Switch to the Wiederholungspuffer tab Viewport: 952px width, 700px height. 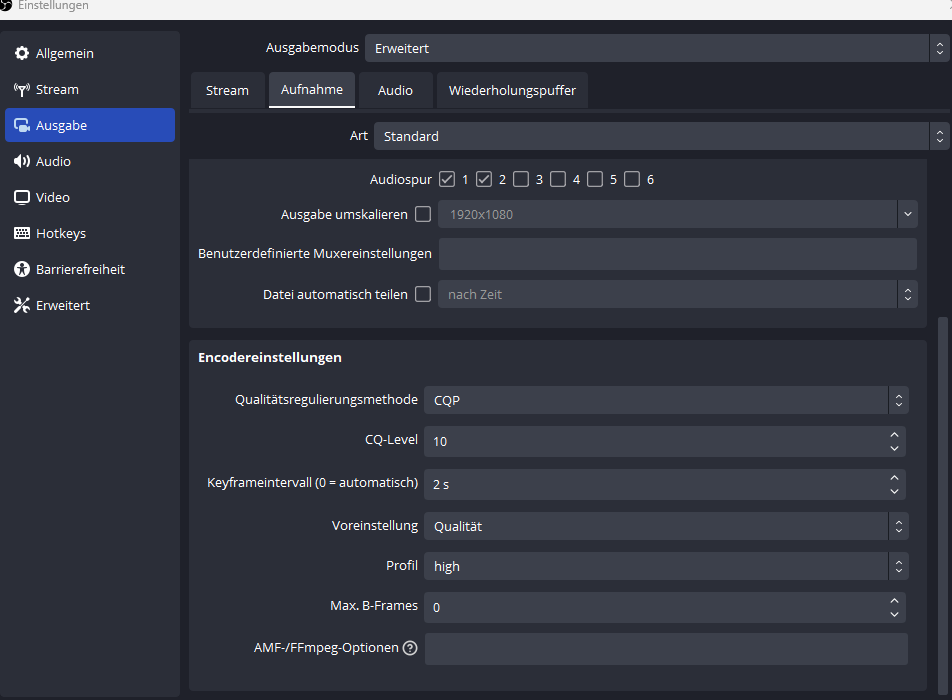click(512, 90)
